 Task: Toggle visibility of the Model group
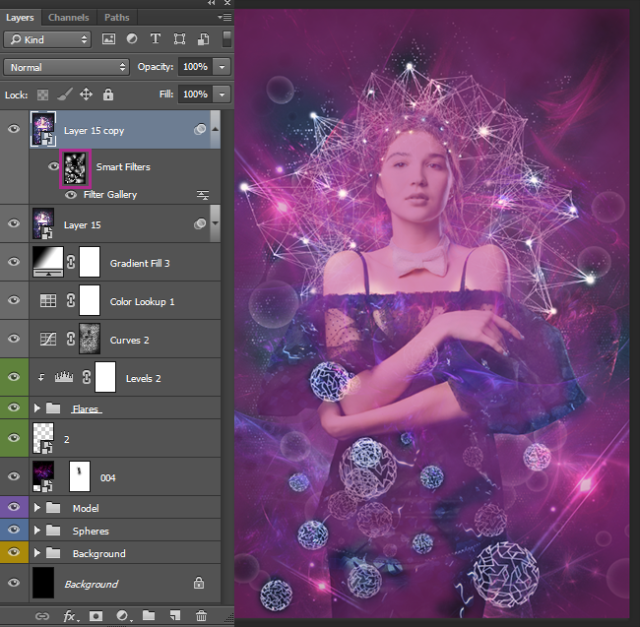pos(14,508)
